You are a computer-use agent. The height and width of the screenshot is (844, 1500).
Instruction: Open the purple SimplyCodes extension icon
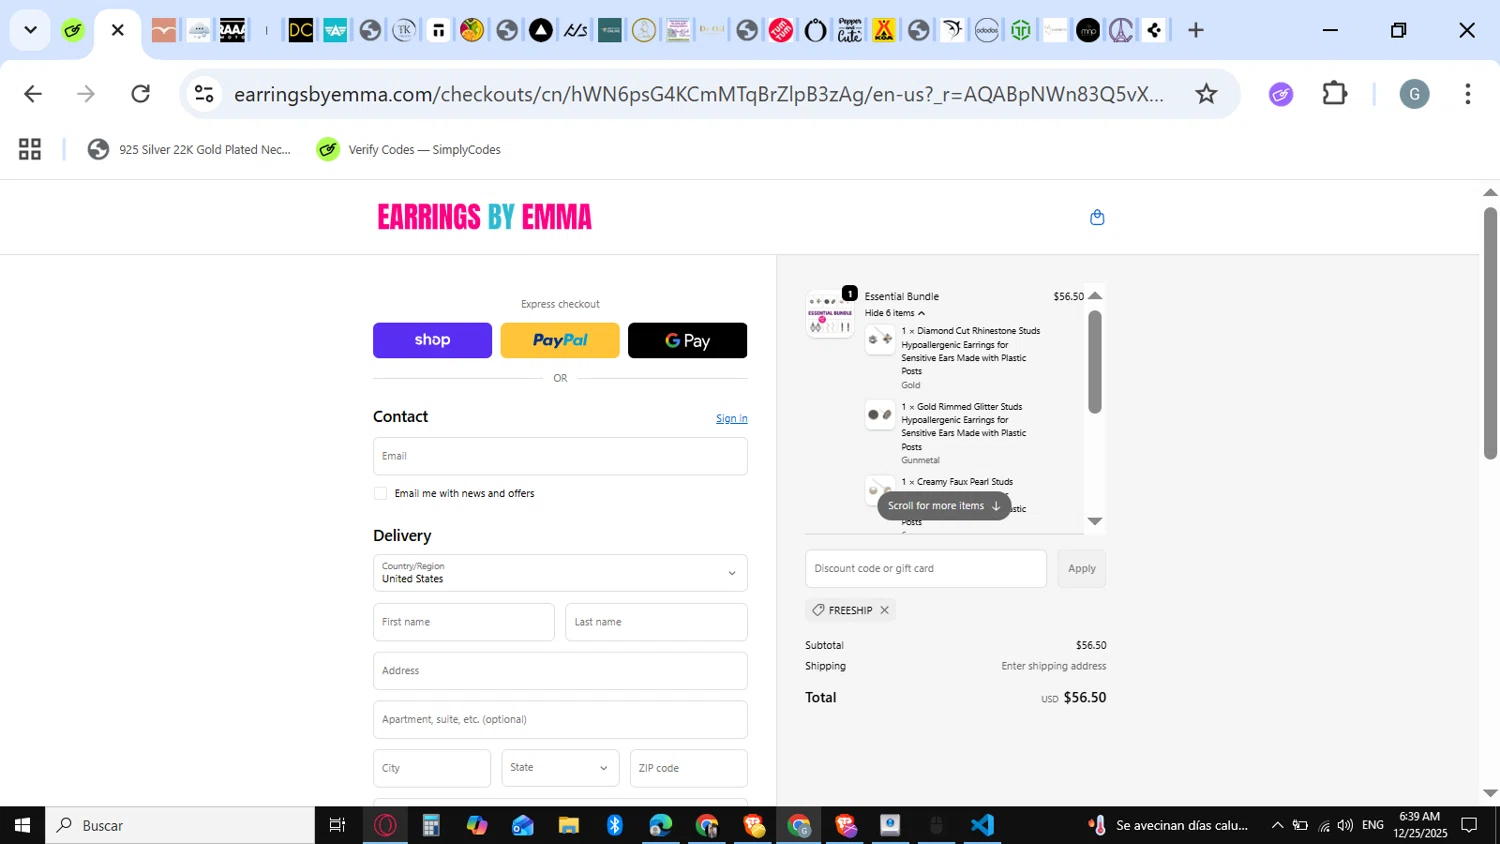click(1281, 94)
